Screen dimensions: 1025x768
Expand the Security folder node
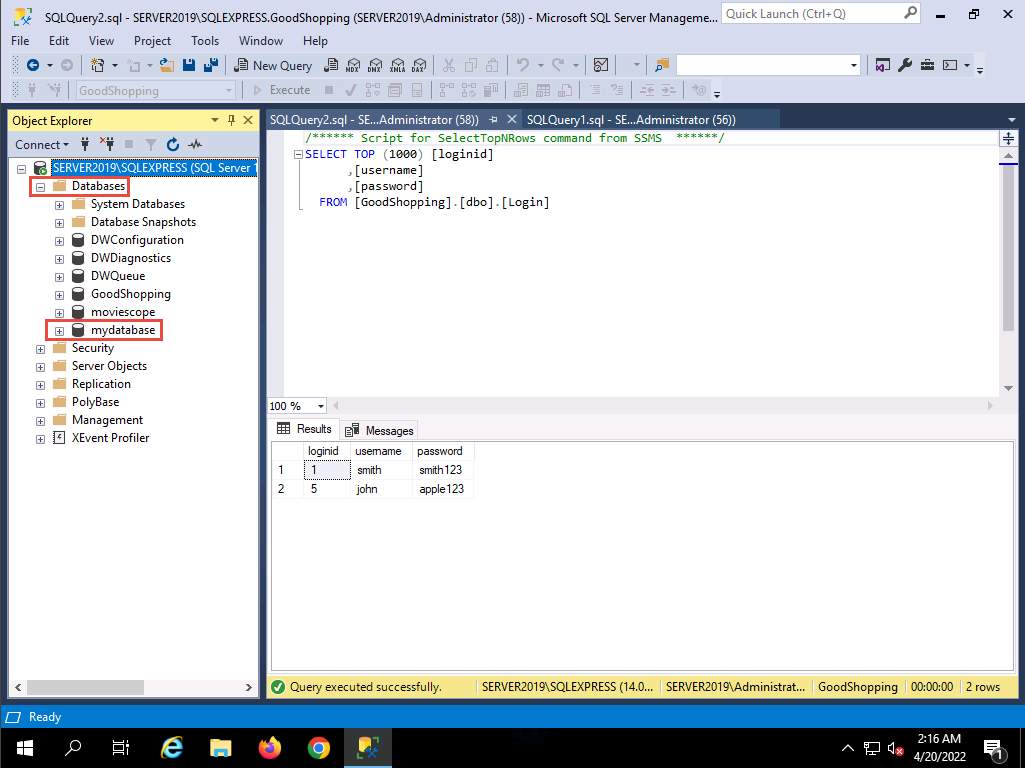(40, 349)
